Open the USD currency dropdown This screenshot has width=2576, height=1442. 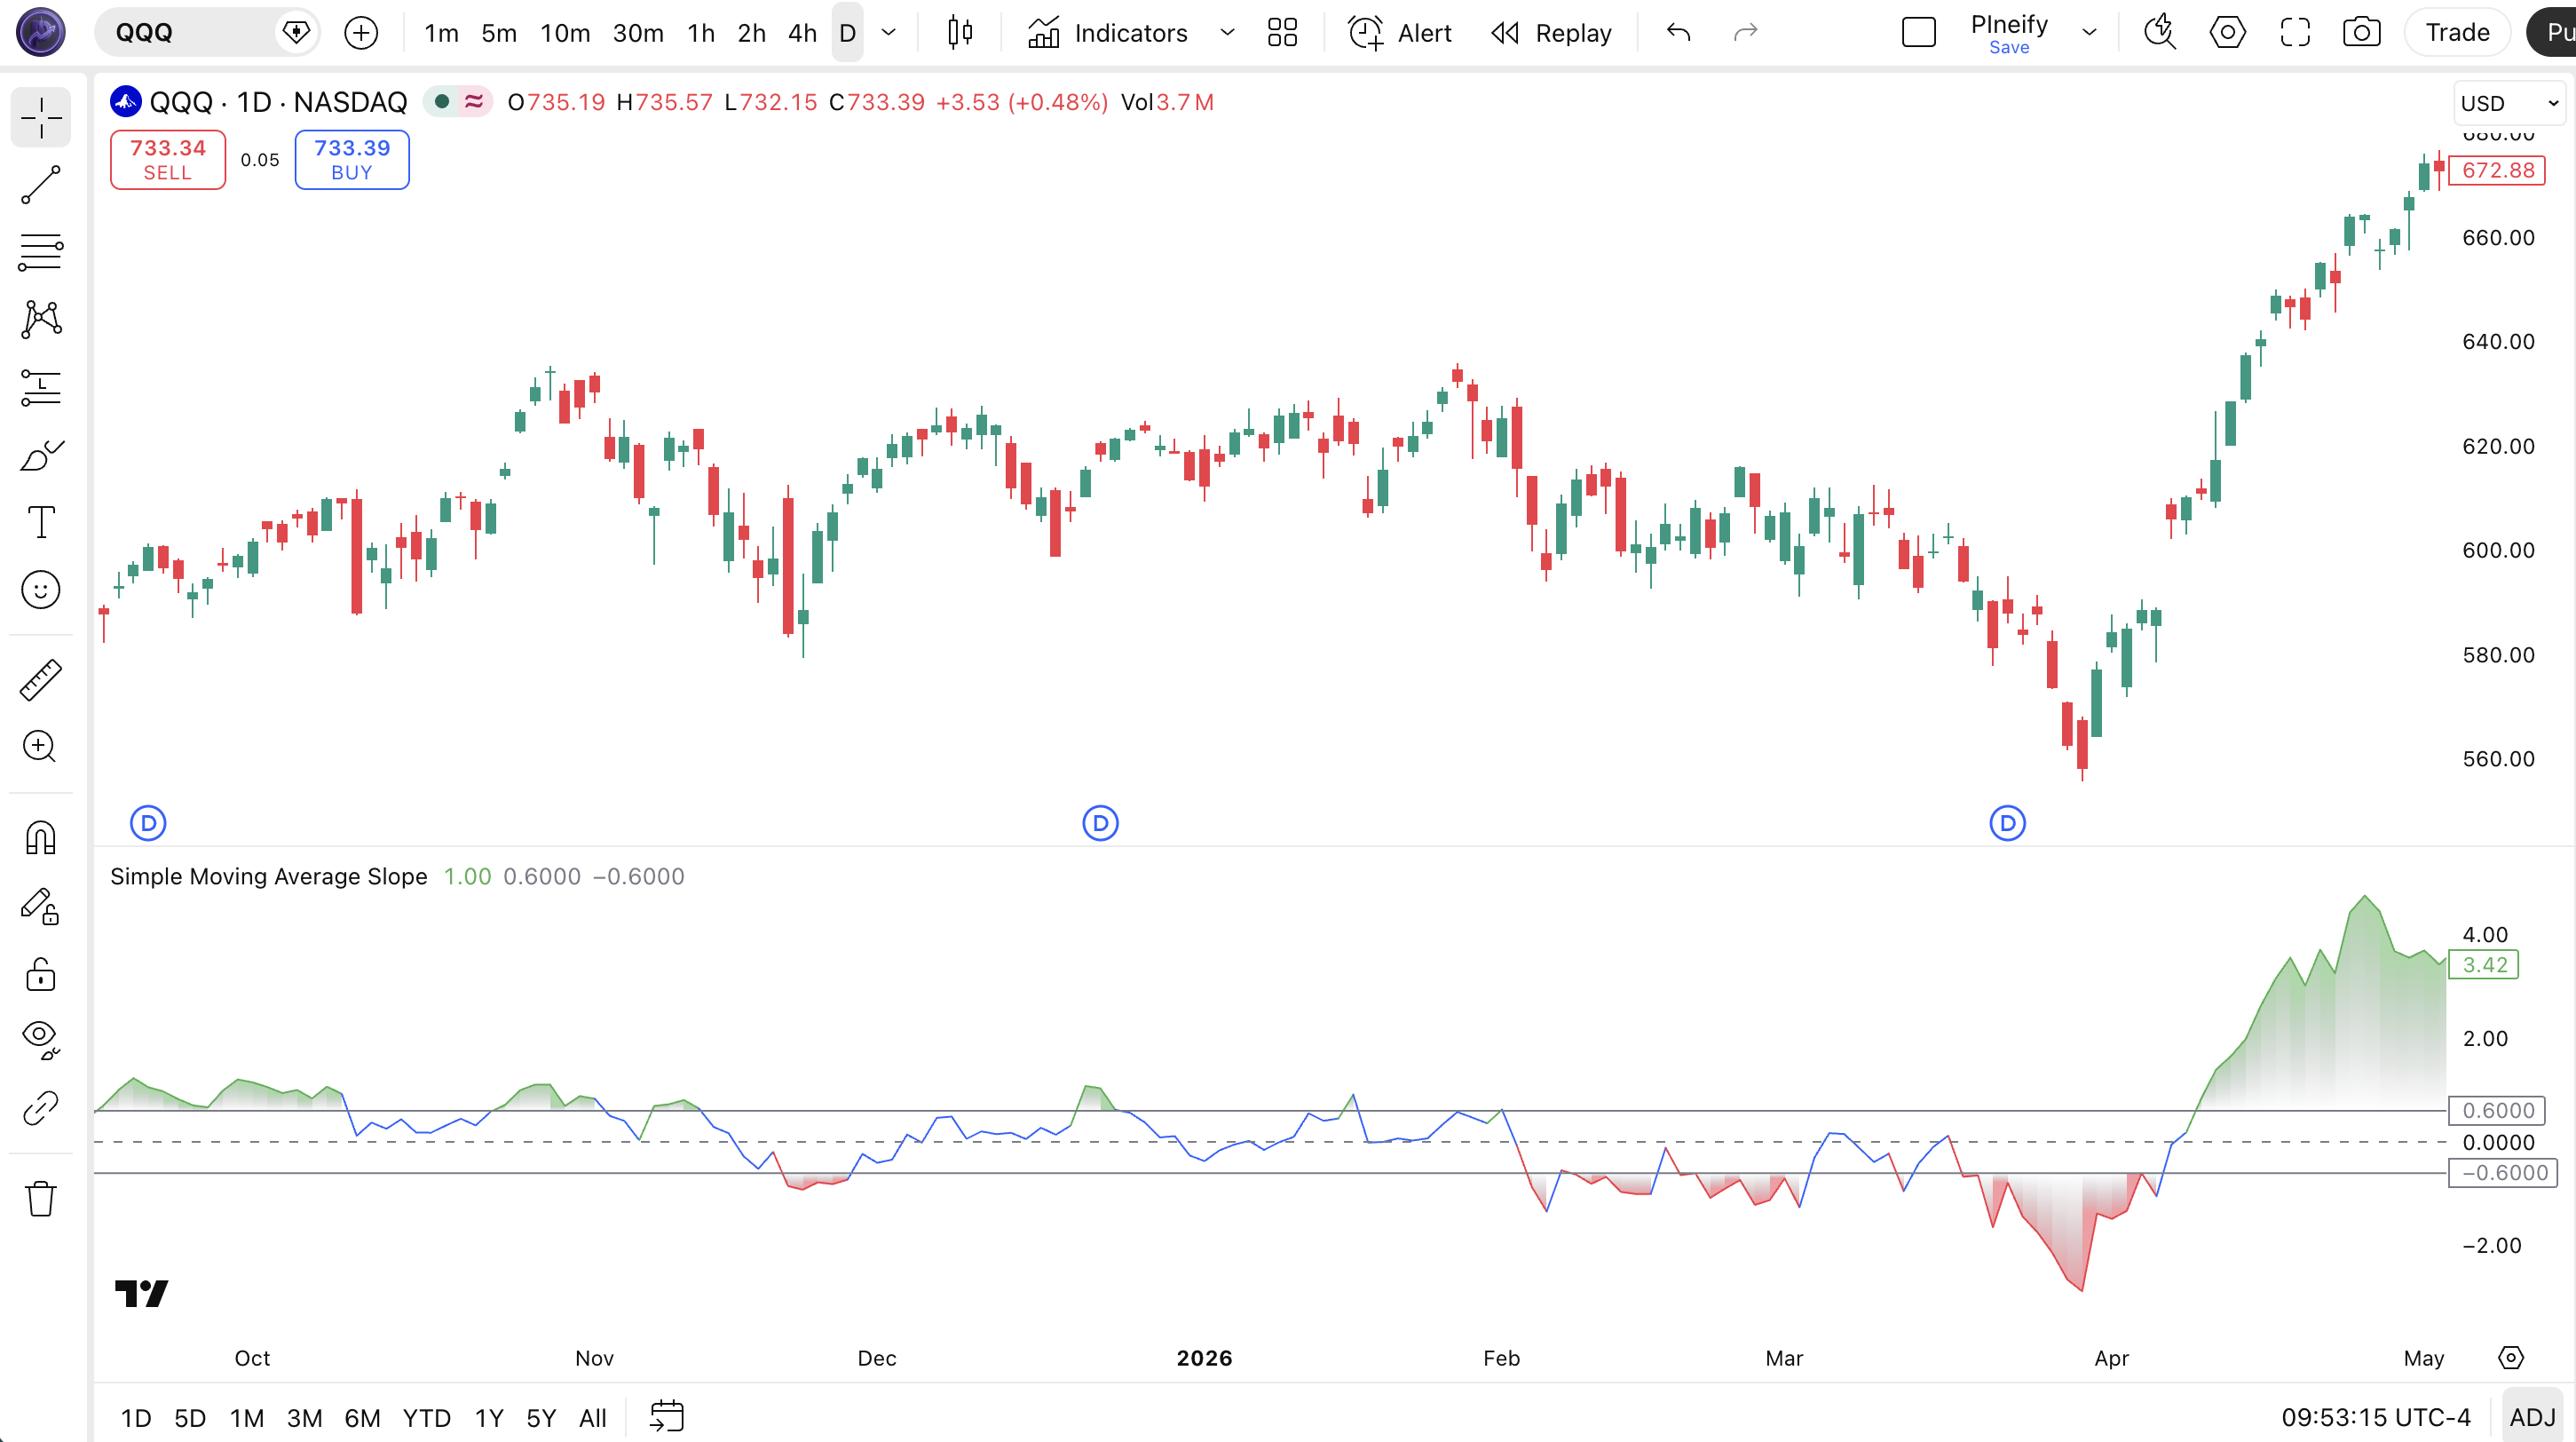point(2510,103)
